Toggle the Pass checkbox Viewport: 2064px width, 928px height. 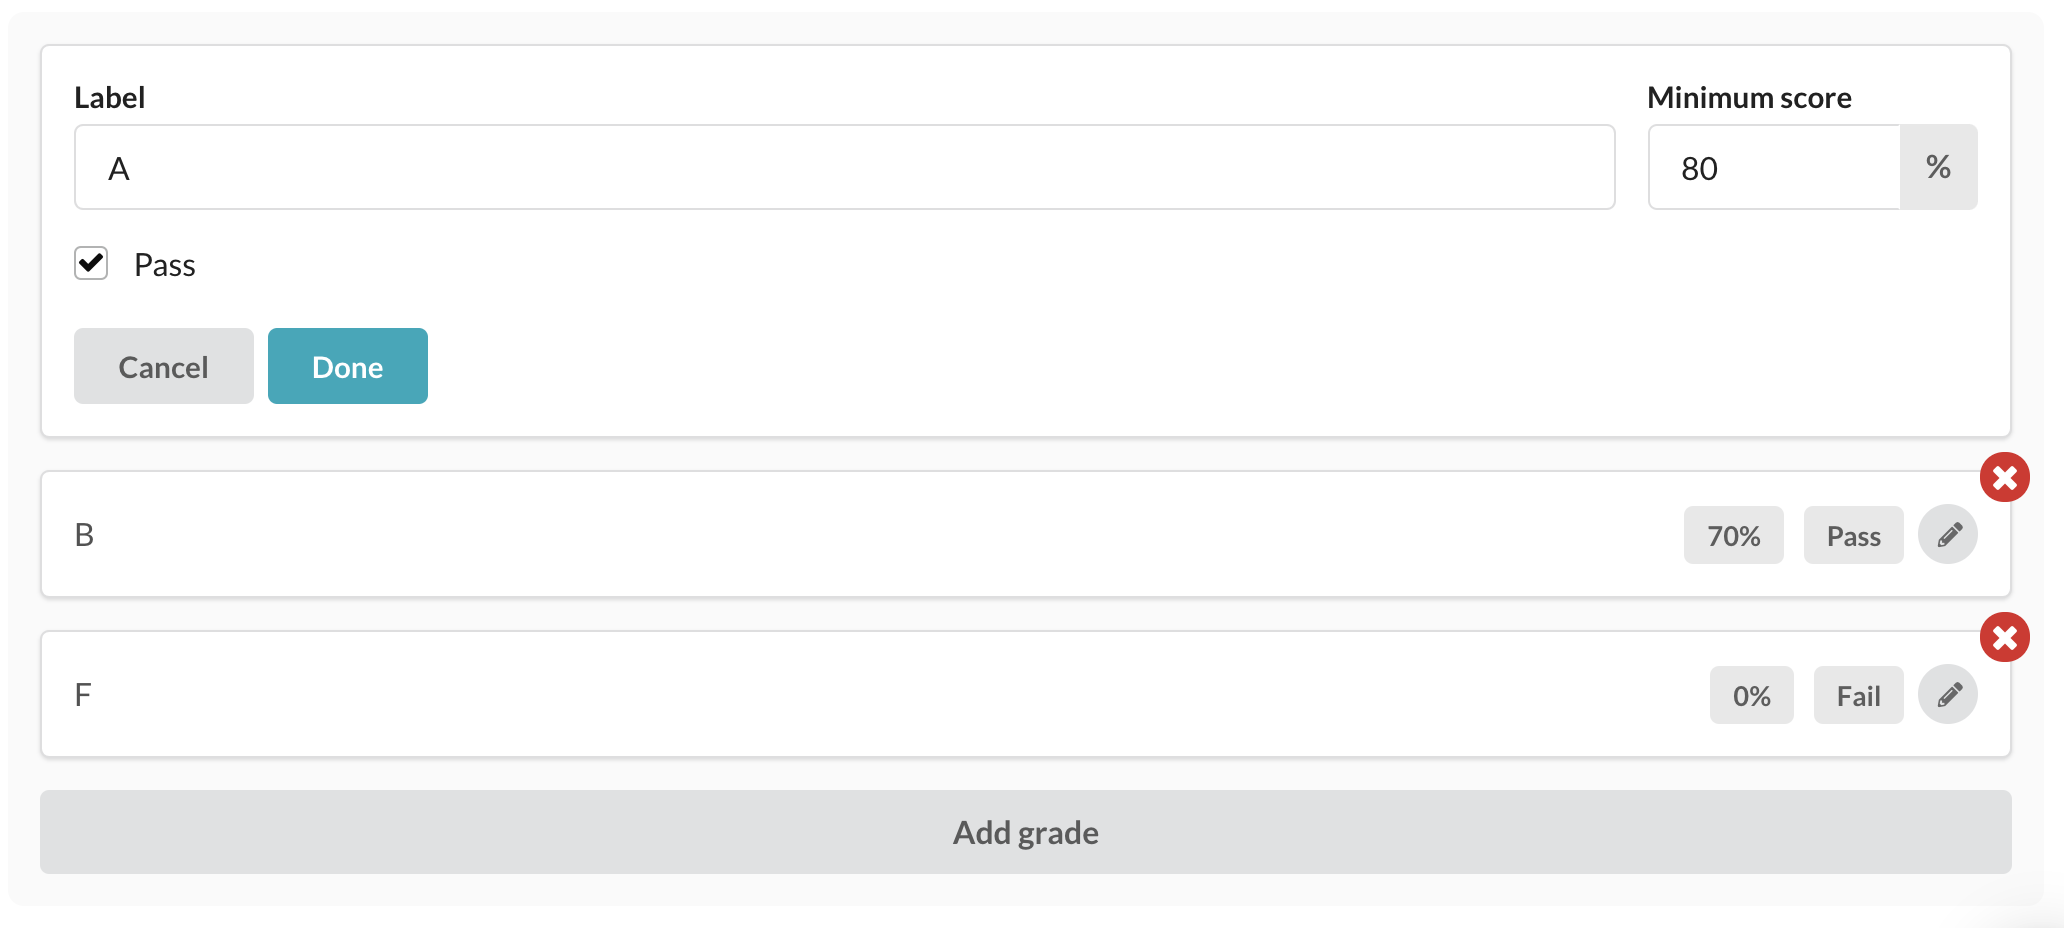[91, 264]
